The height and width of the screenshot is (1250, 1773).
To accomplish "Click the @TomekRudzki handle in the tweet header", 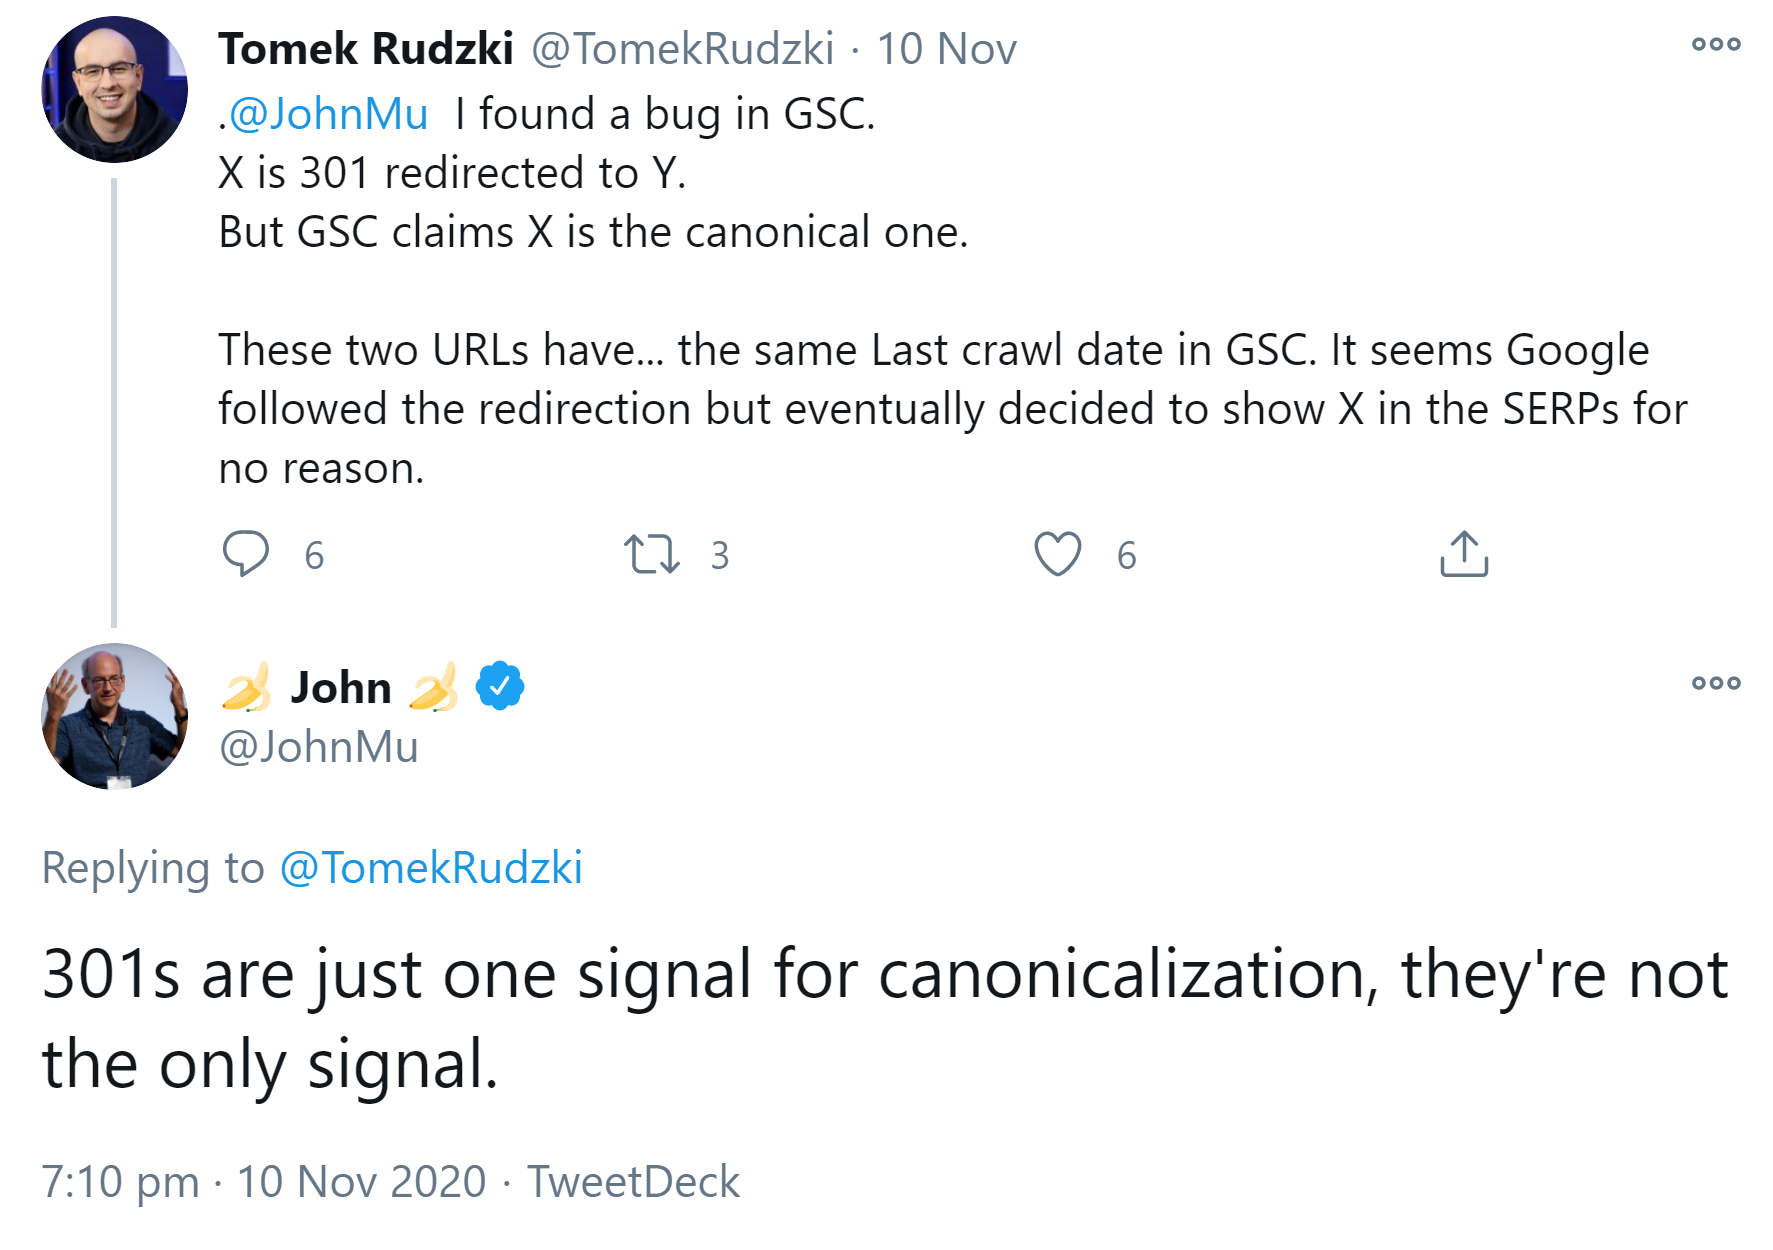I will (x=682, y=49).
